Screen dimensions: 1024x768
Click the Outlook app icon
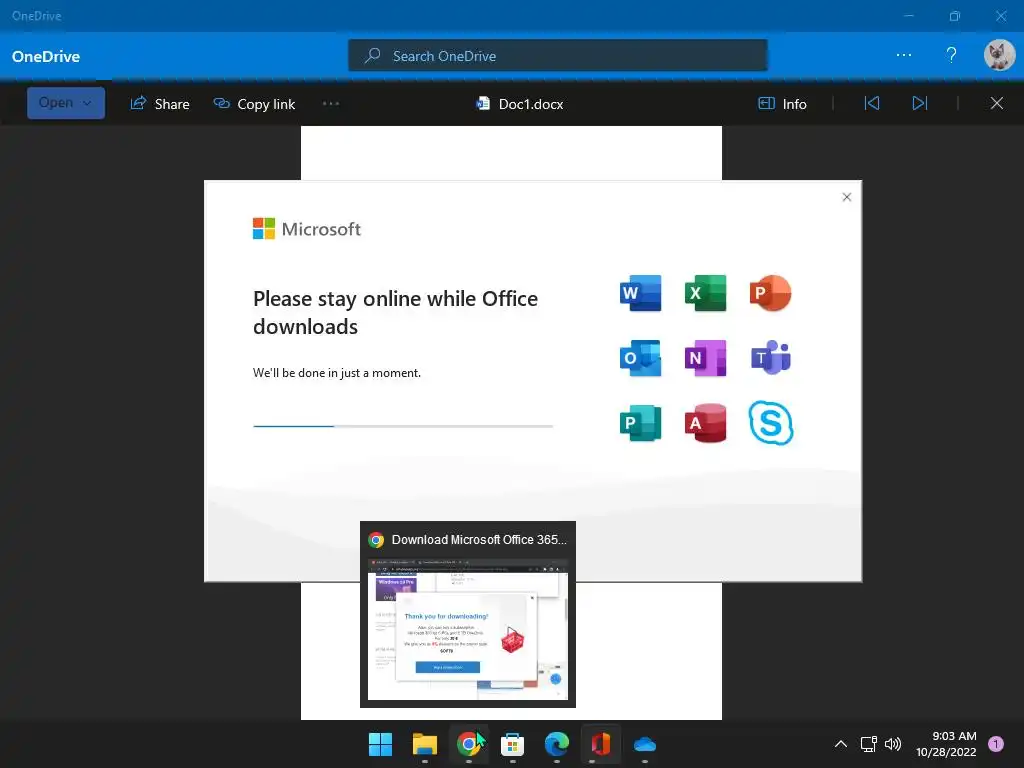640,358
